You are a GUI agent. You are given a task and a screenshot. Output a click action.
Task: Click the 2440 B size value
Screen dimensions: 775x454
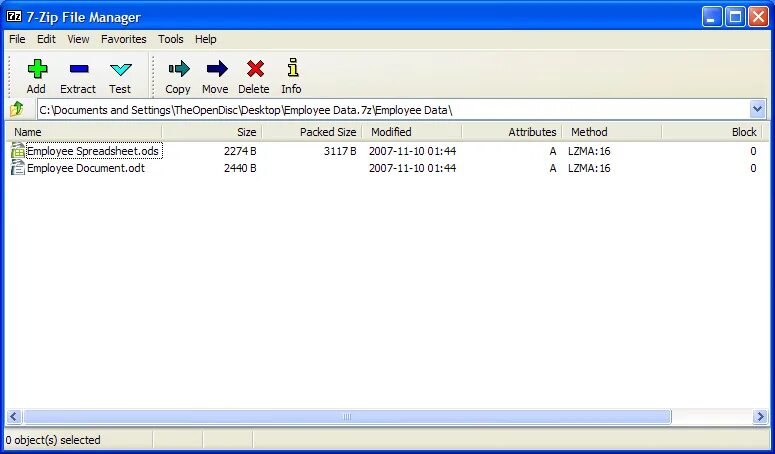coord(240,168)
